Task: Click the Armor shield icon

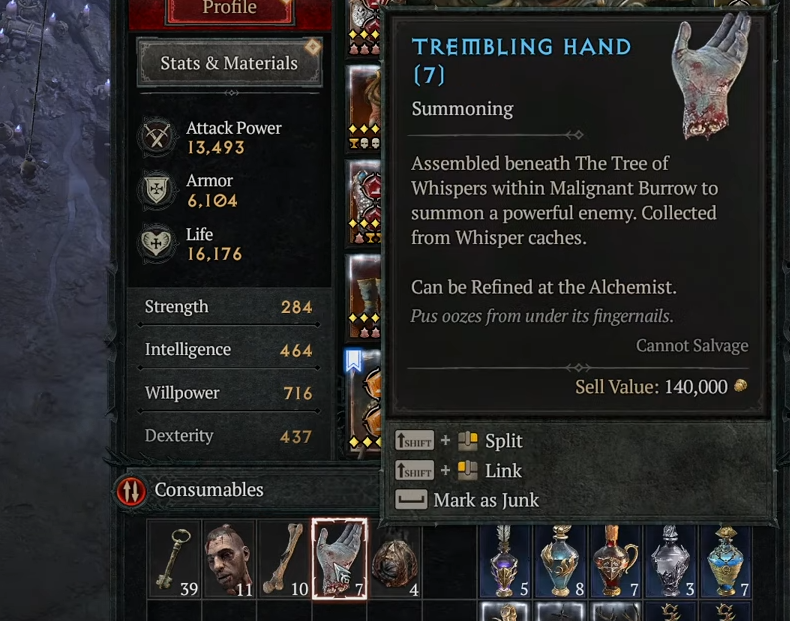Action: click(157, 190)
